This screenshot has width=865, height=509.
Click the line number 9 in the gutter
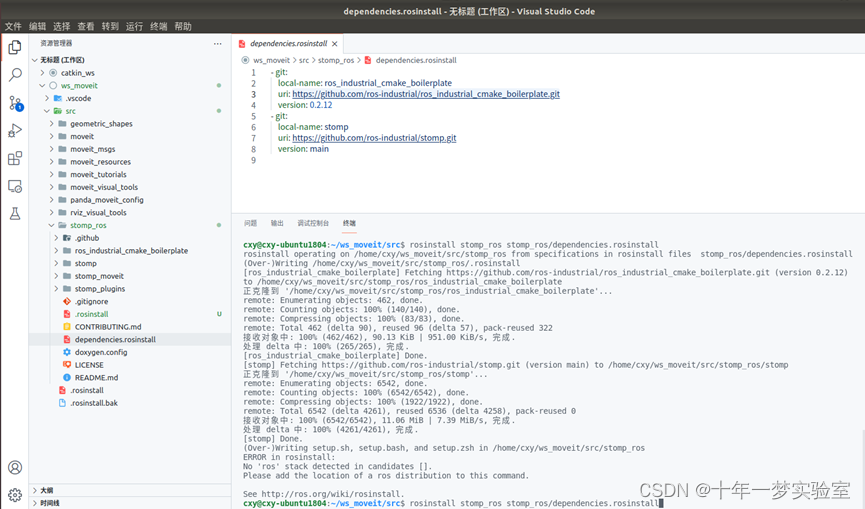coord(253,160)
